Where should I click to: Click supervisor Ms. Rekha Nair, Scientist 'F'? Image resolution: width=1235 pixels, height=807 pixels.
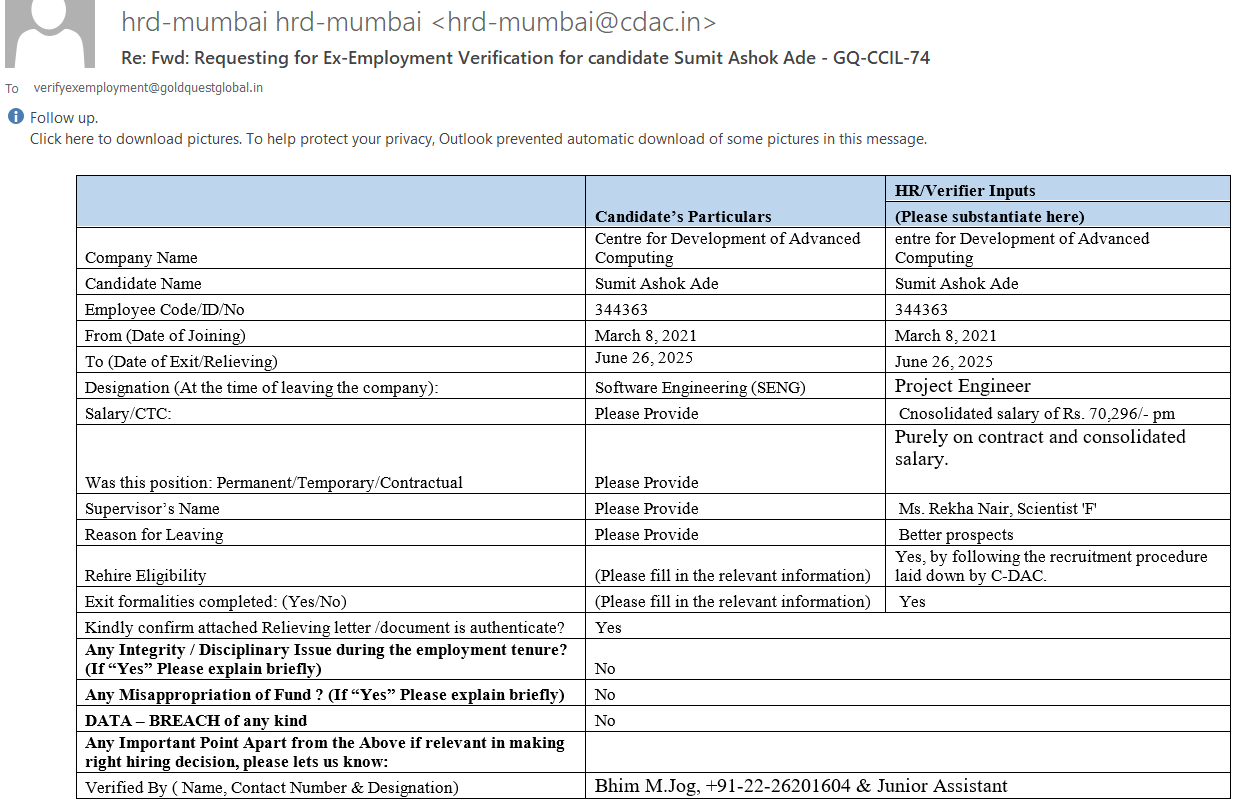pos(998,508)
